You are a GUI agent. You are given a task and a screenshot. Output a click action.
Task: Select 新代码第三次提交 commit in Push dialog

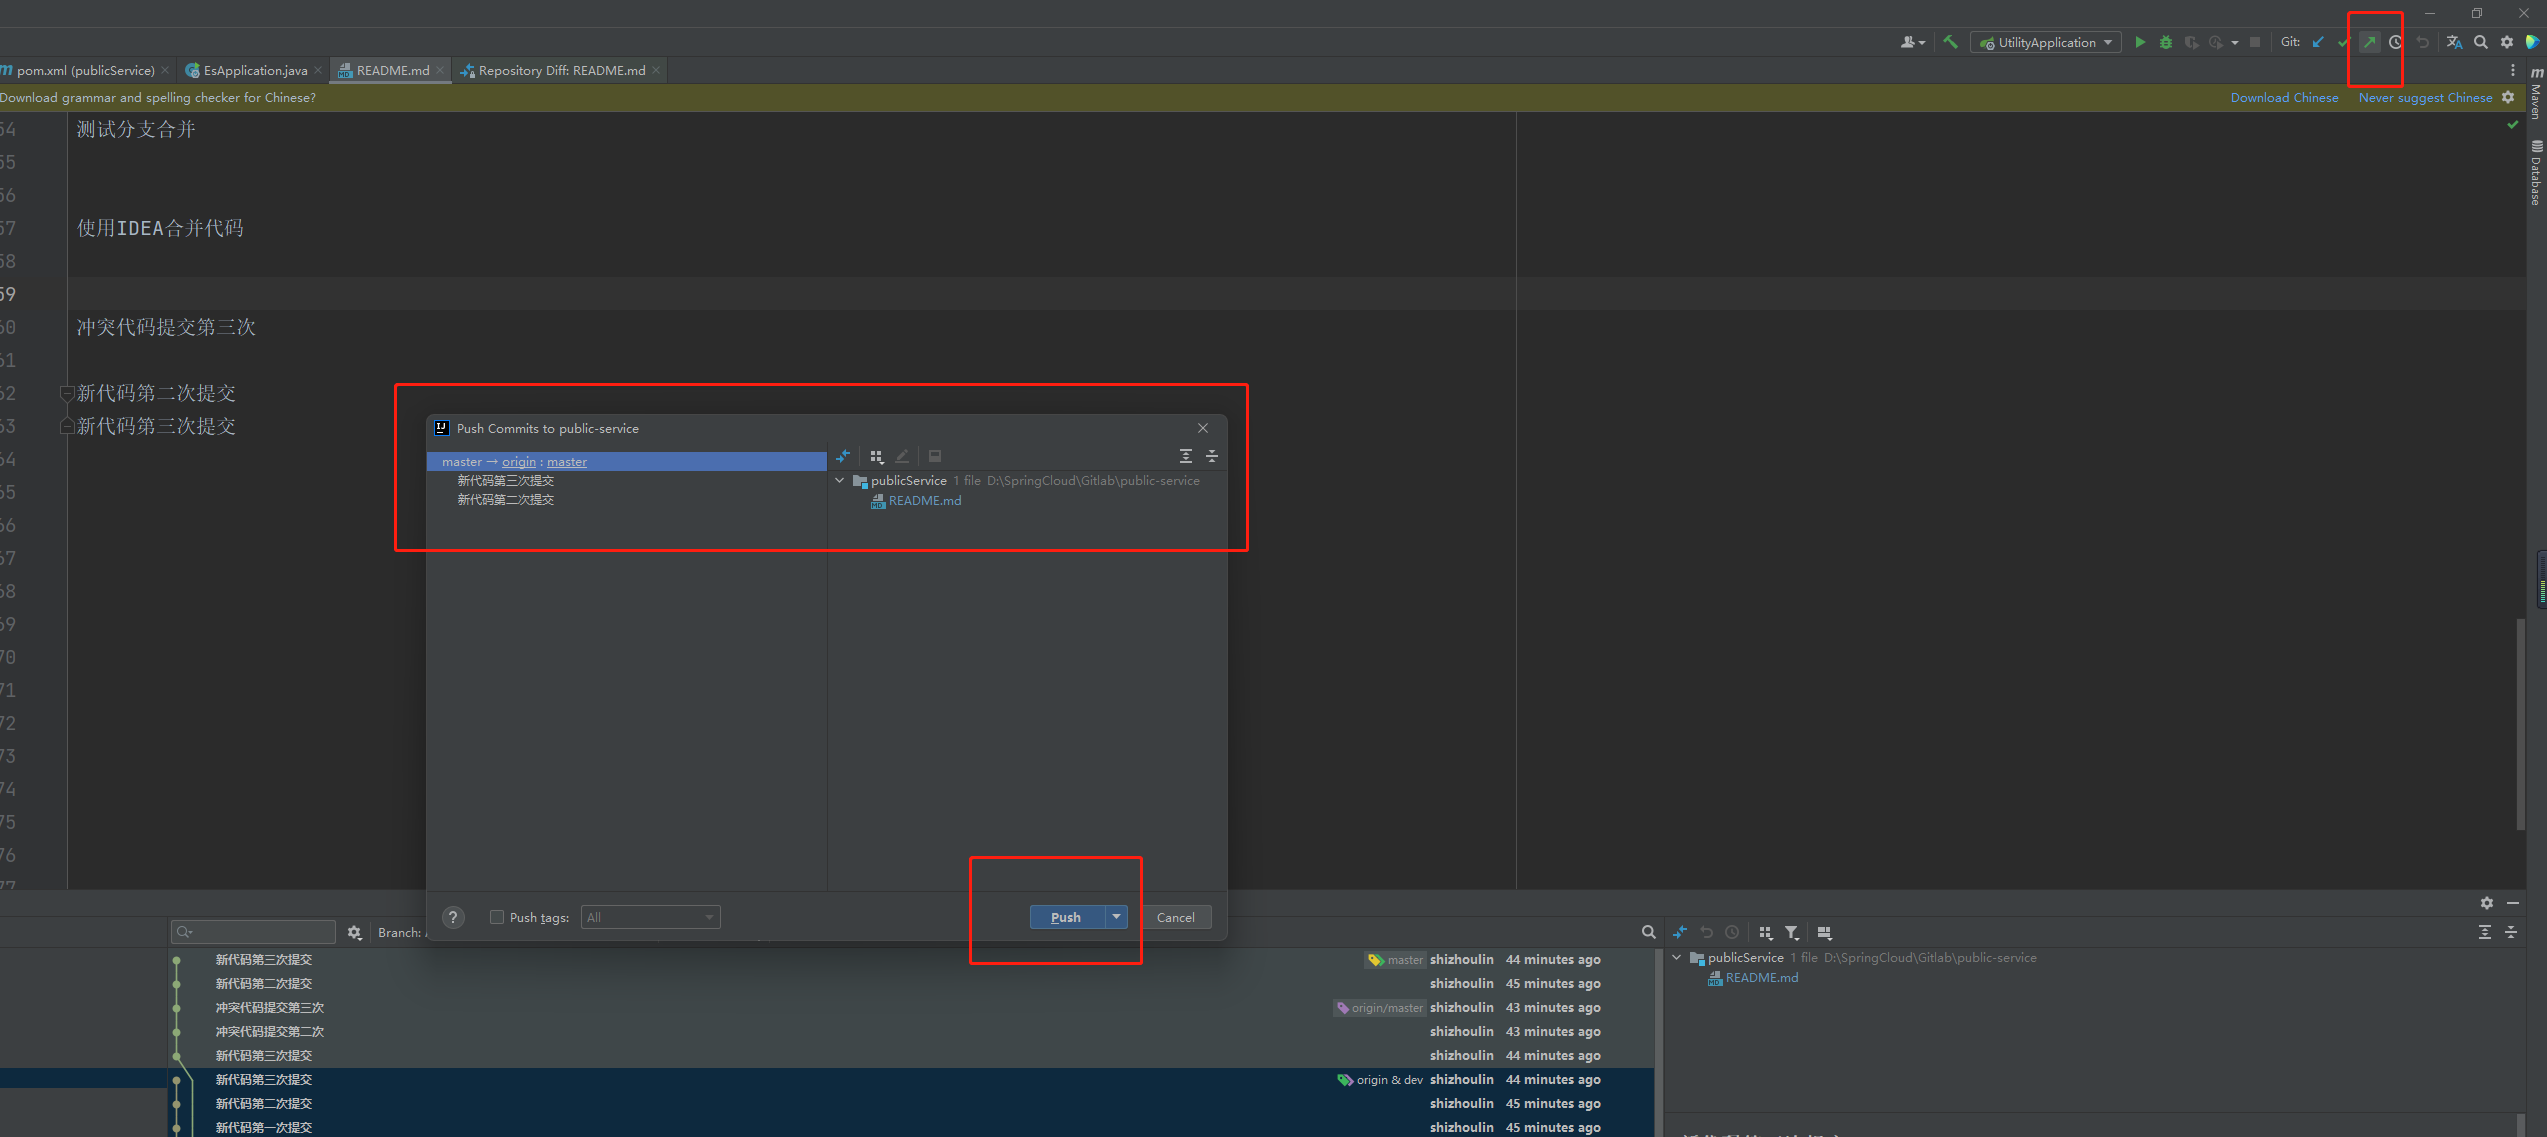coord(505,481)
